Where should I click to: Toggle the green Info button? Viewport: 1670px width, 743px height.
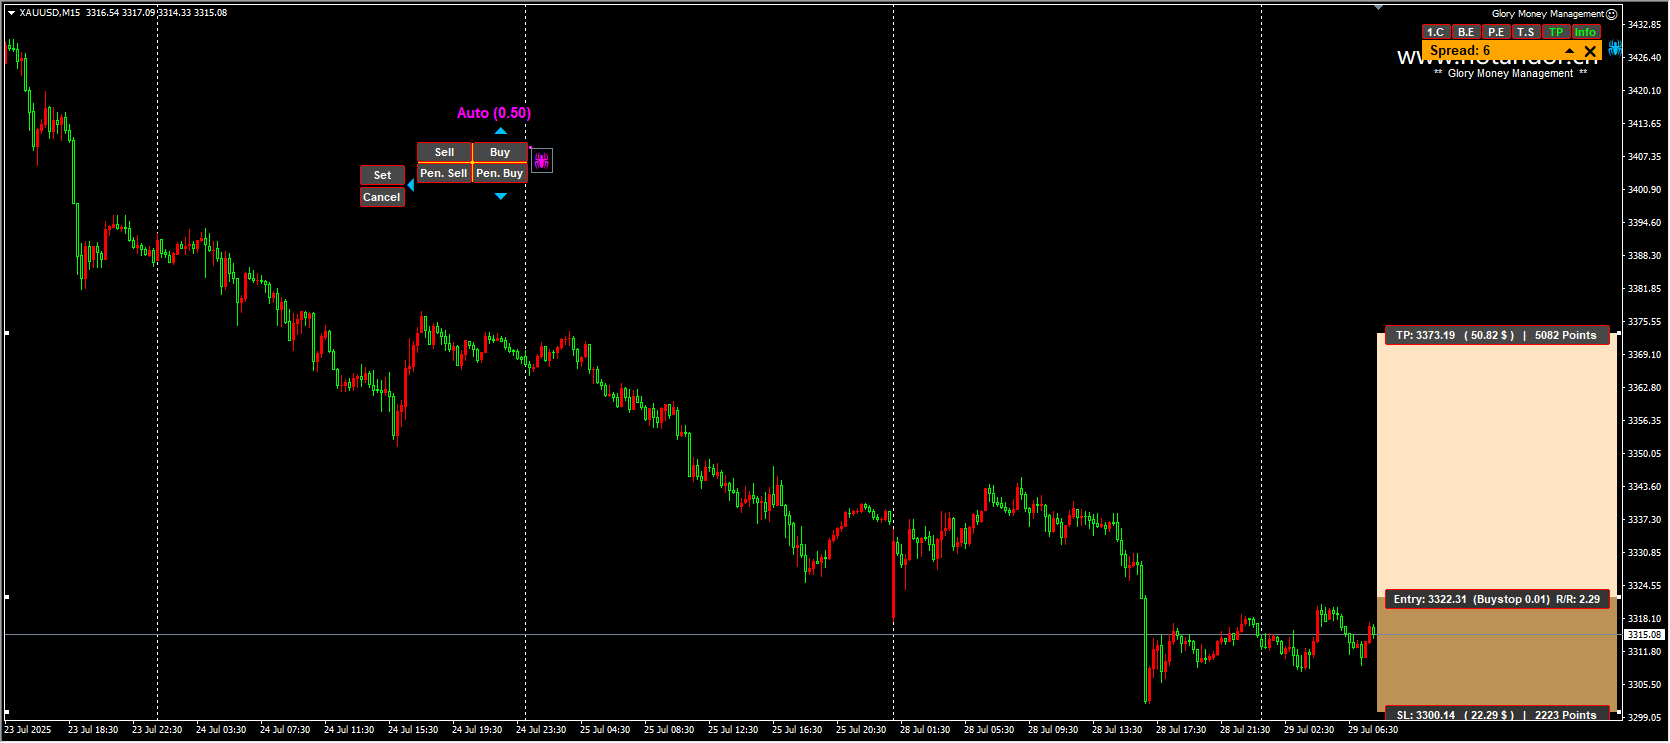[x=1586, y=32]
